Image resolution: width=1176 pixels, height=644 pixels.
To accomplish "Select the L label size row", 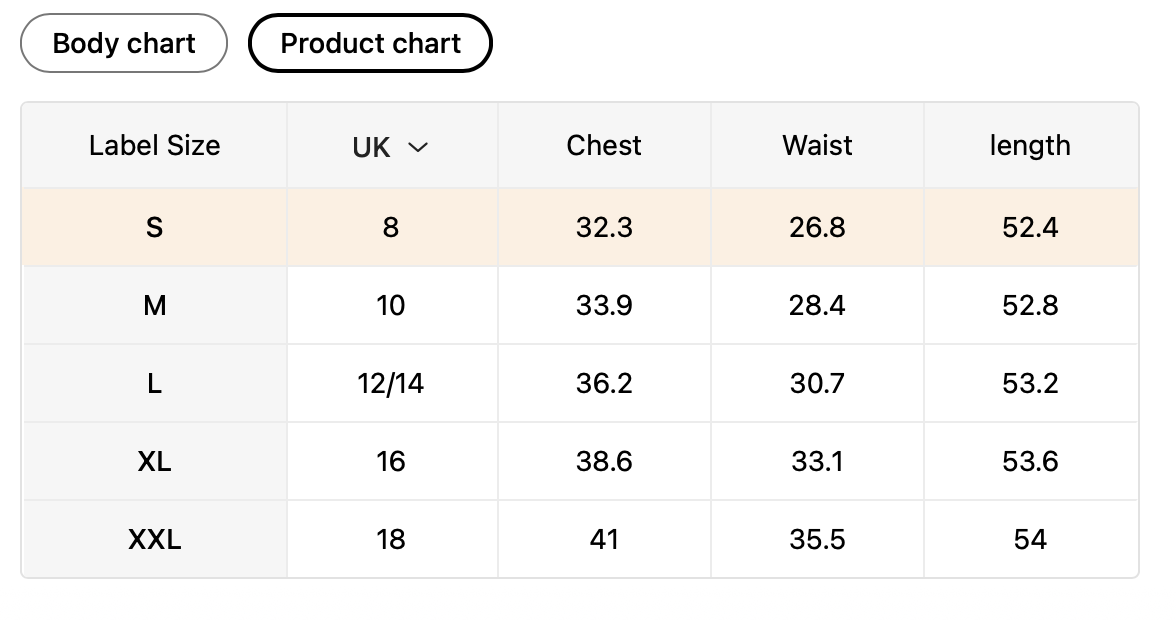I will coord(154,384).
